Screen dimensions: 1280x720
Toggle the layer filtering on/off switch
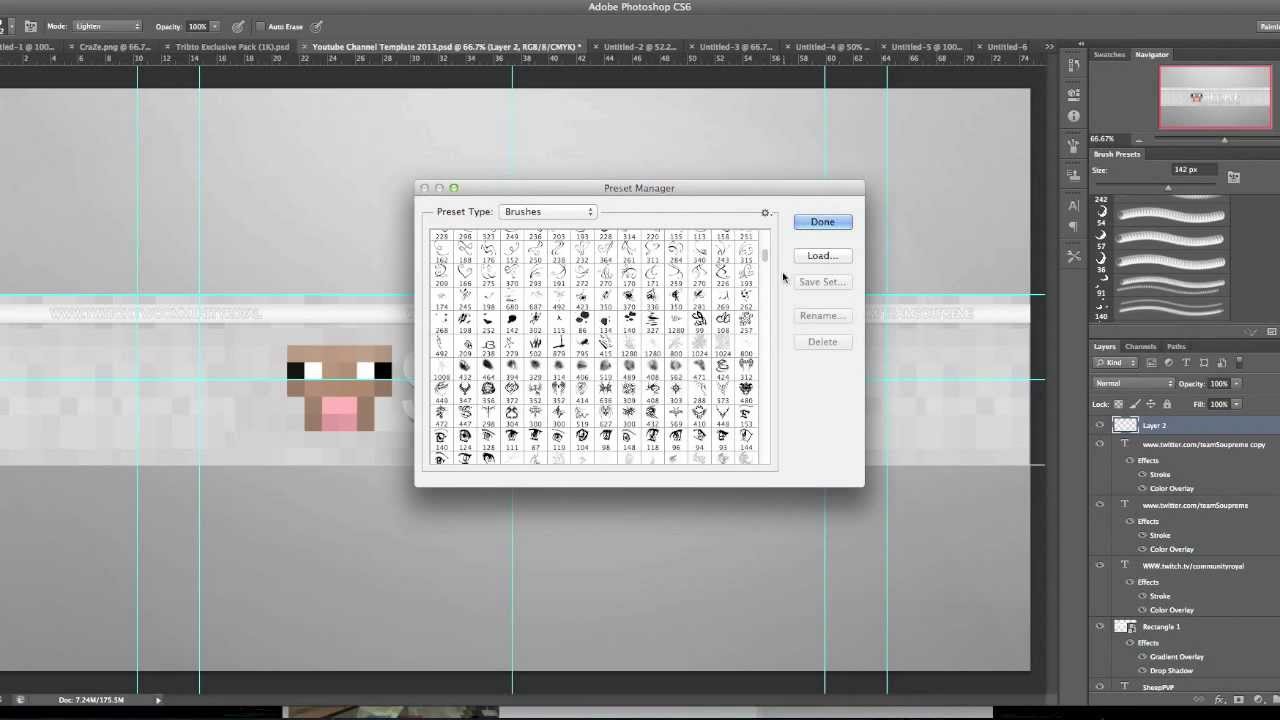coord(1240,362)
